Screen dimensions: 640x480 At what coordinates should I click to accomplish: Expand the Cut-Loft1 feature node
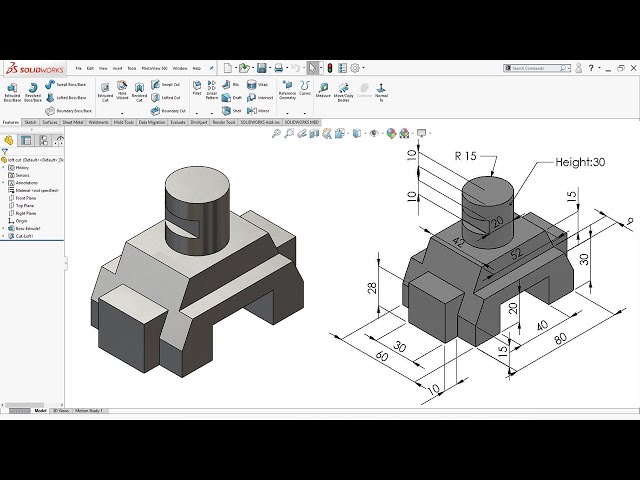(4, 236)
